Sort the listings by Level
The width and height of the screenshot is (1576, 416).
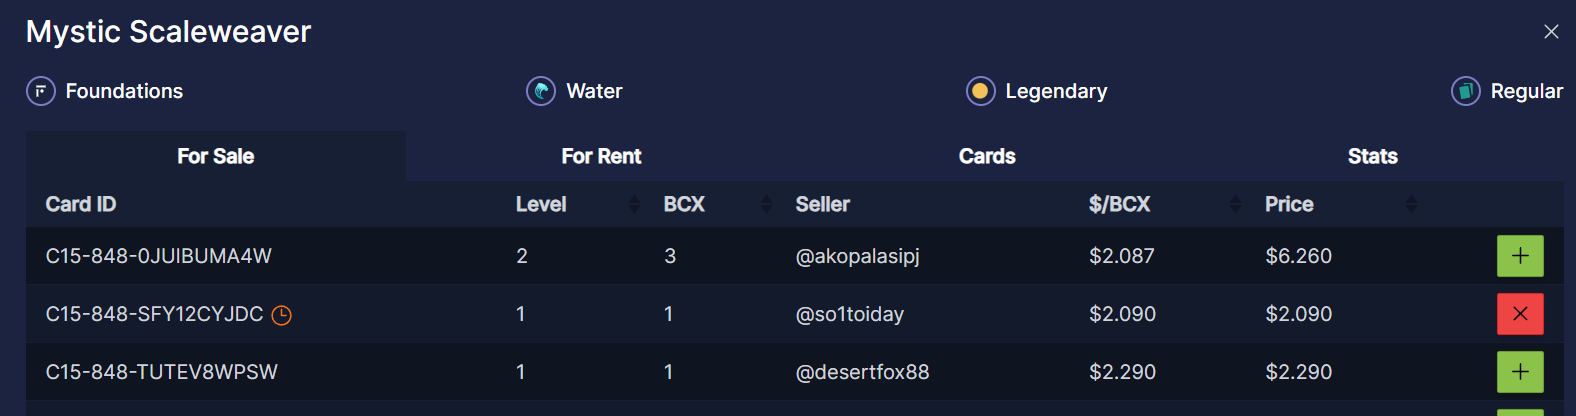click(x=634, y=205)
